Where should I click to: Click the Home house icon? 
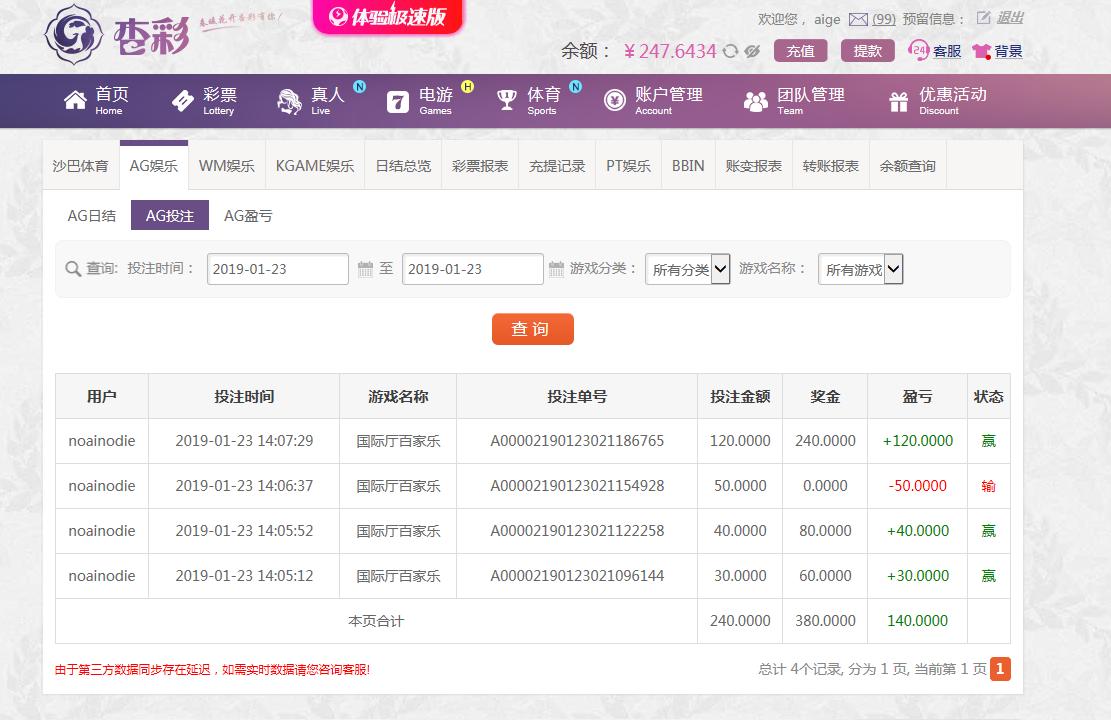click(75, 101)
